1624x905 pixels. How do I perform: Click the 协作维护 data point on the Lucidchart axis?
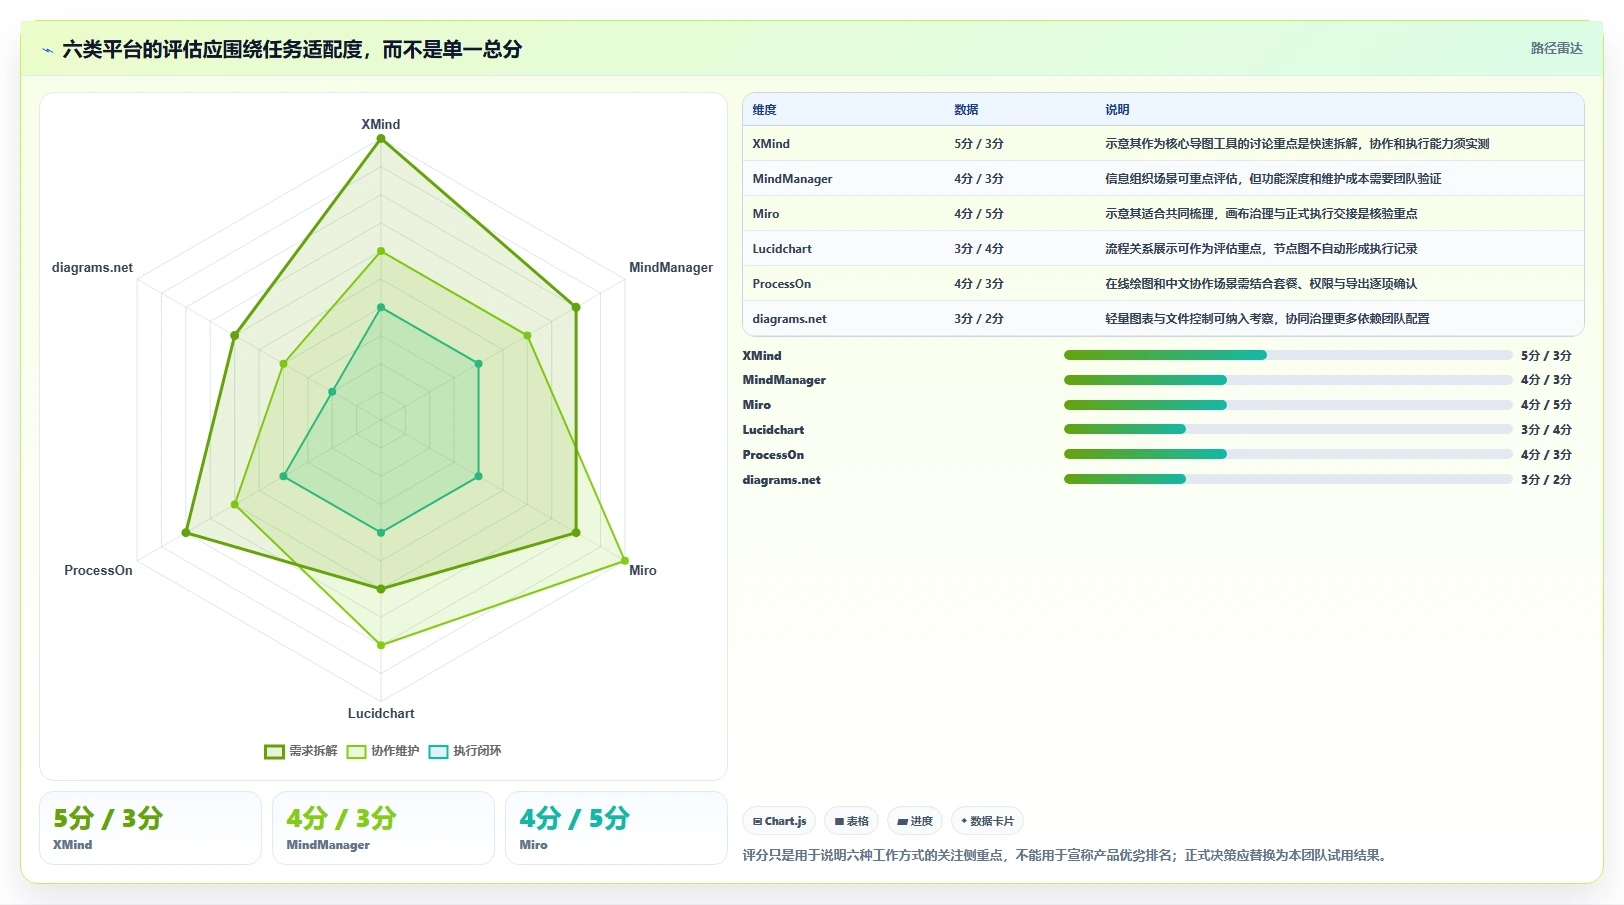381,645
